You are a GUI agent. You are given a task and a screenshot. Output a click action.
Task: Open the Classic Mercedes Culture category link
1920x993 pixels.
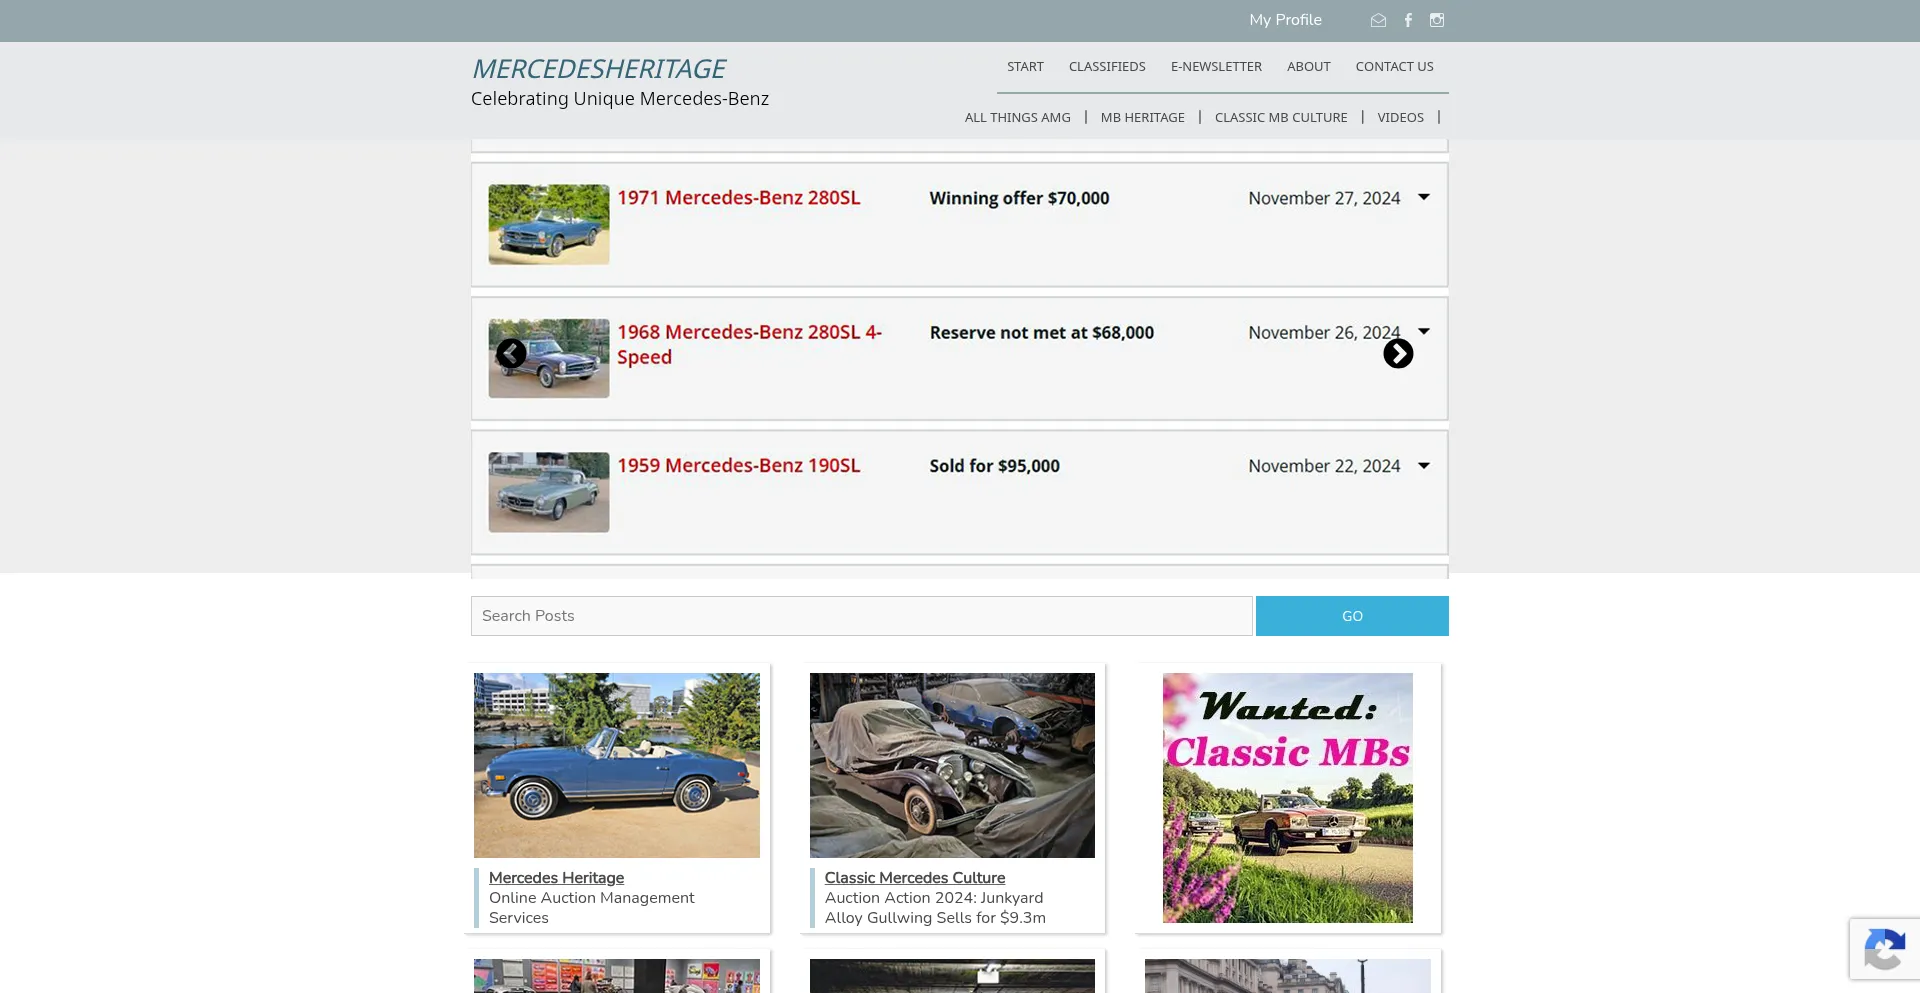point(915,878)
